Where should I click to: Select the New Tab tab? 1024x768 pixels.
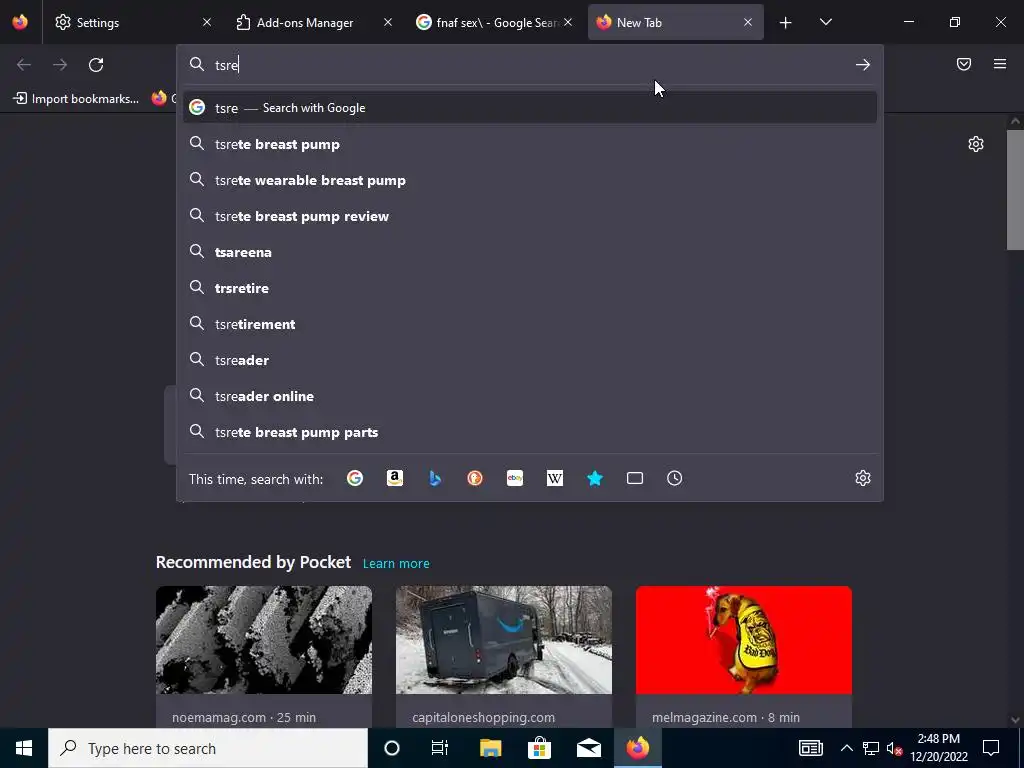click(x=676, y=22)
